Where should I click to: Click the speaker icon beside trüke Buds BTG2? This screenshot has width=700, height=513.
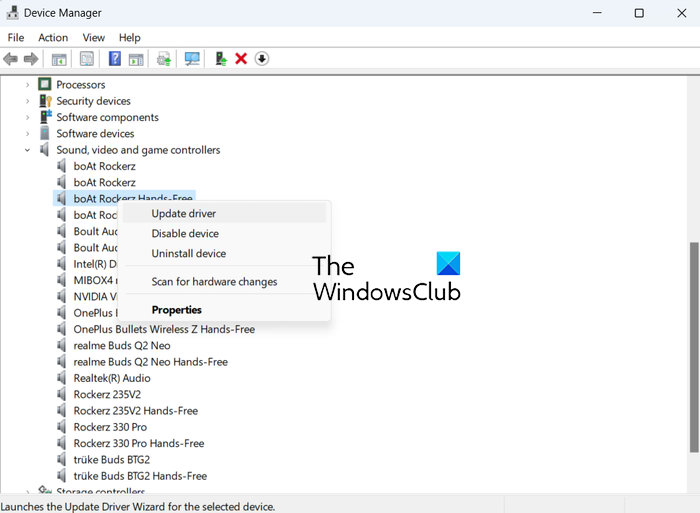(x=62, y=459)
